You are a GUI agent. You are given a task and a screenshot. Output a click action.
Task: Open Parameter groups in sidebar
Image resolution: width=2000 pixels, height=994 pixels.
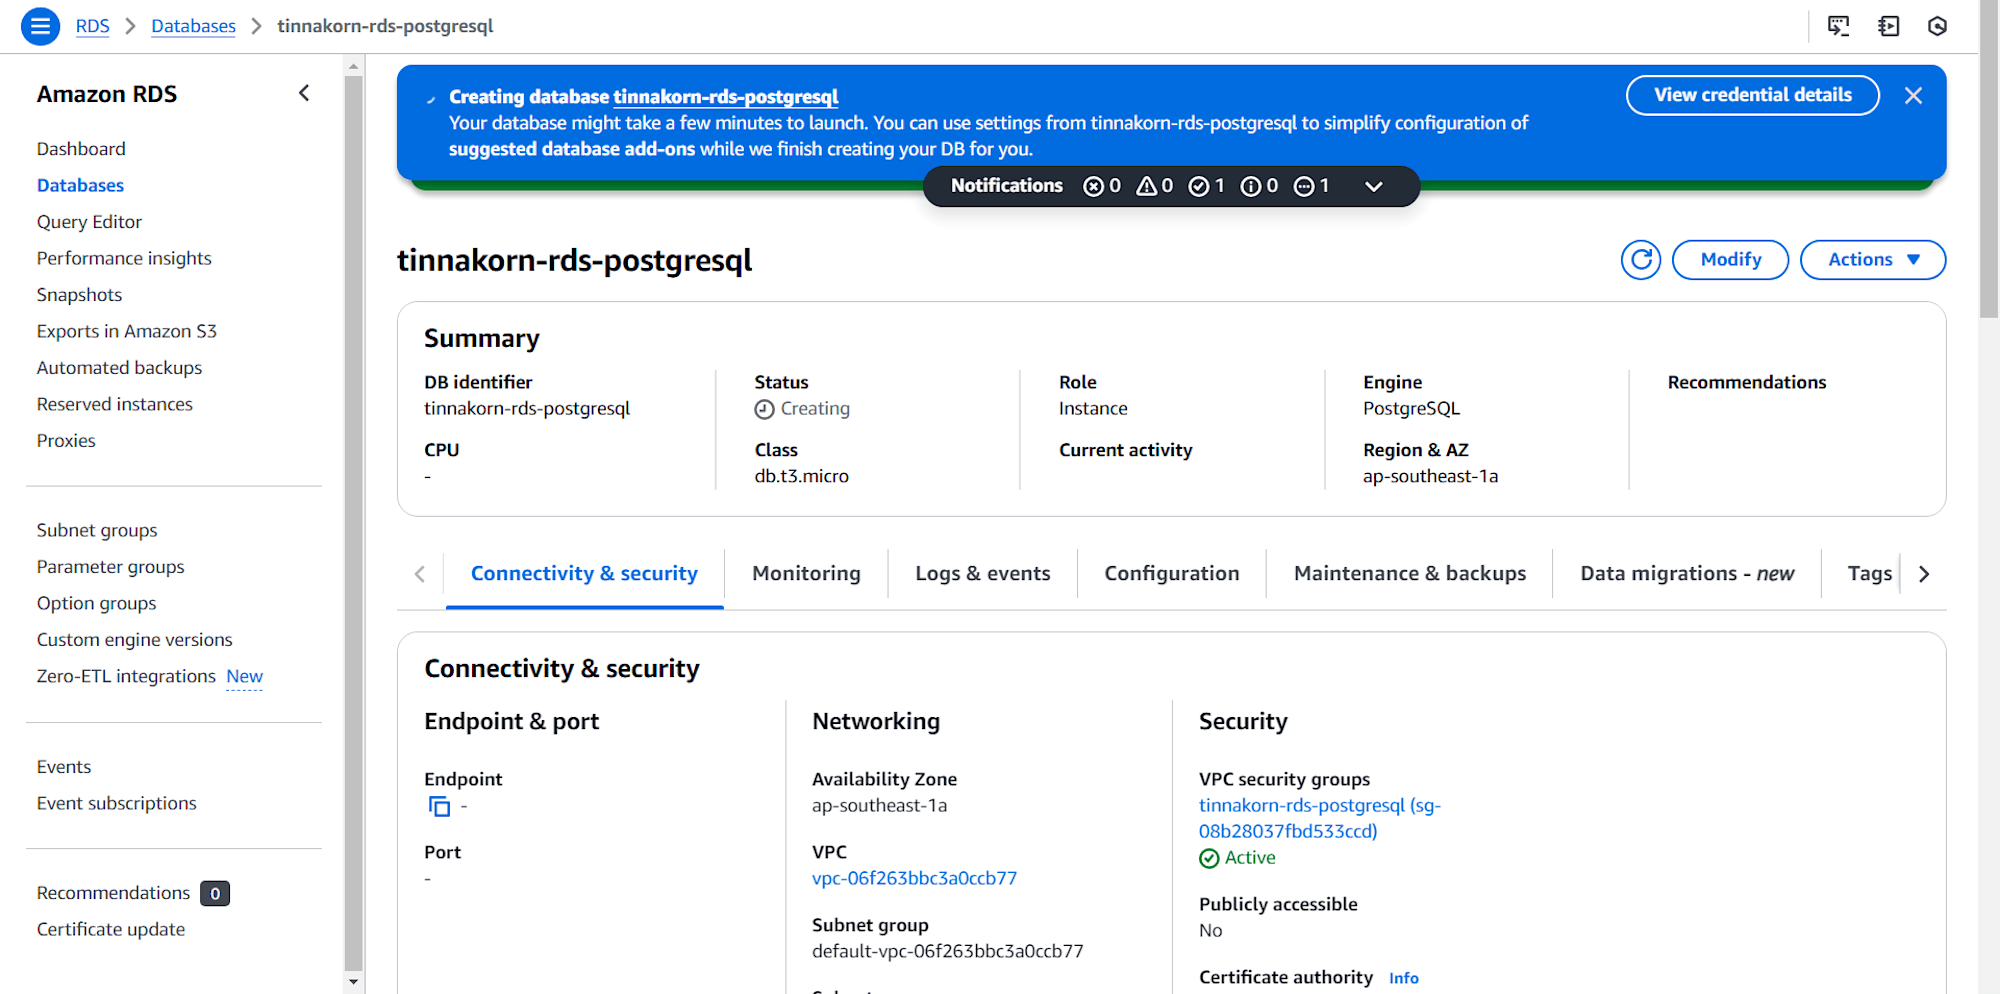click(x=110, y=567)
